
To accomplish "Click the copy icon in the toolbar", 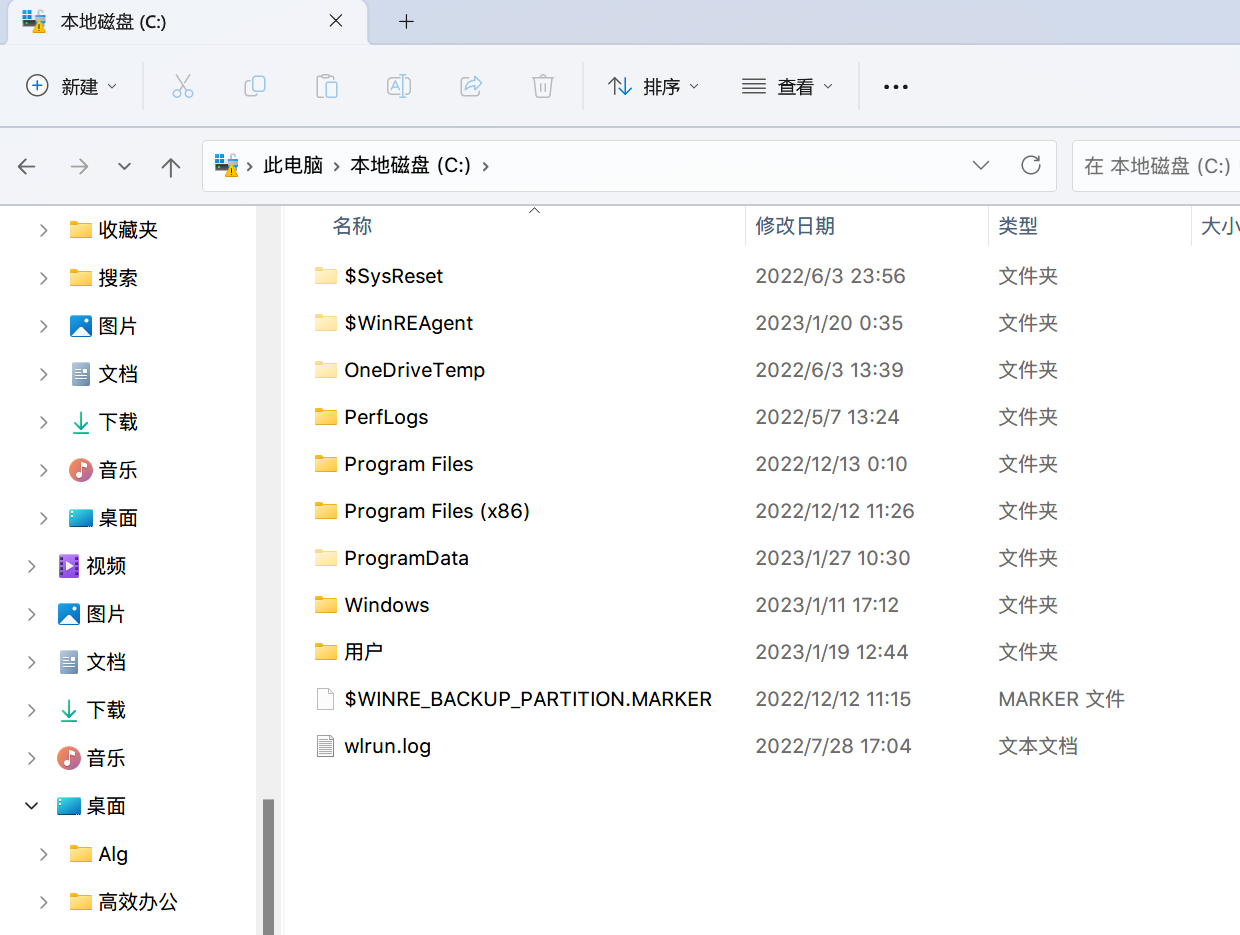I will (x=255, y=86).
